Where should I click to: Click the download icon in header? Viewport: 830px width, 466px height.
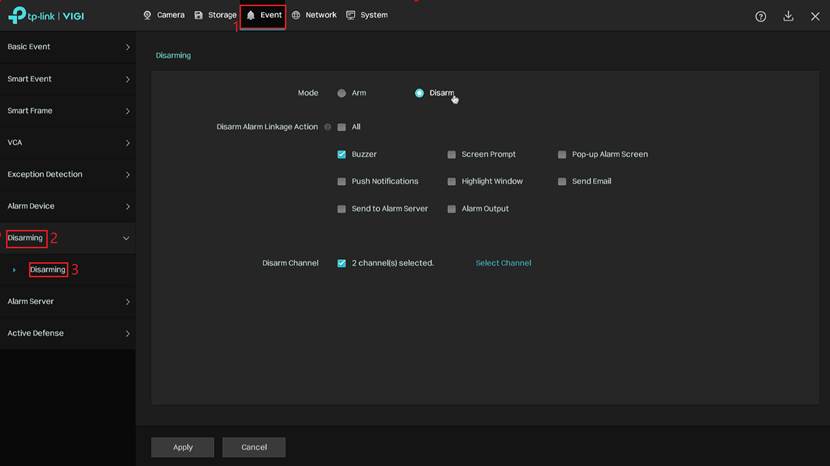coord(788,16)
